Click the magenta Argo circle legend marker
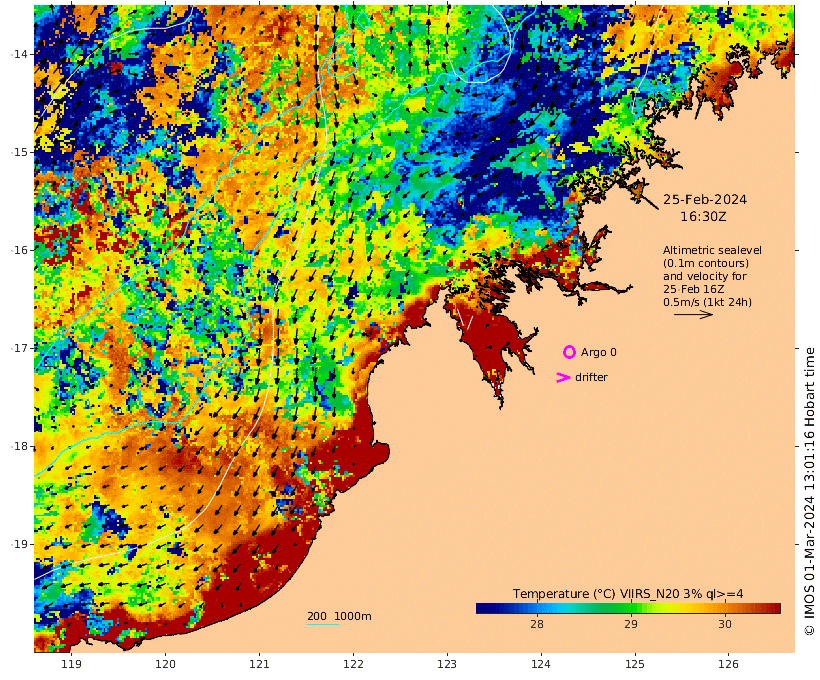The image size is (820, 680). click(569, 352)
